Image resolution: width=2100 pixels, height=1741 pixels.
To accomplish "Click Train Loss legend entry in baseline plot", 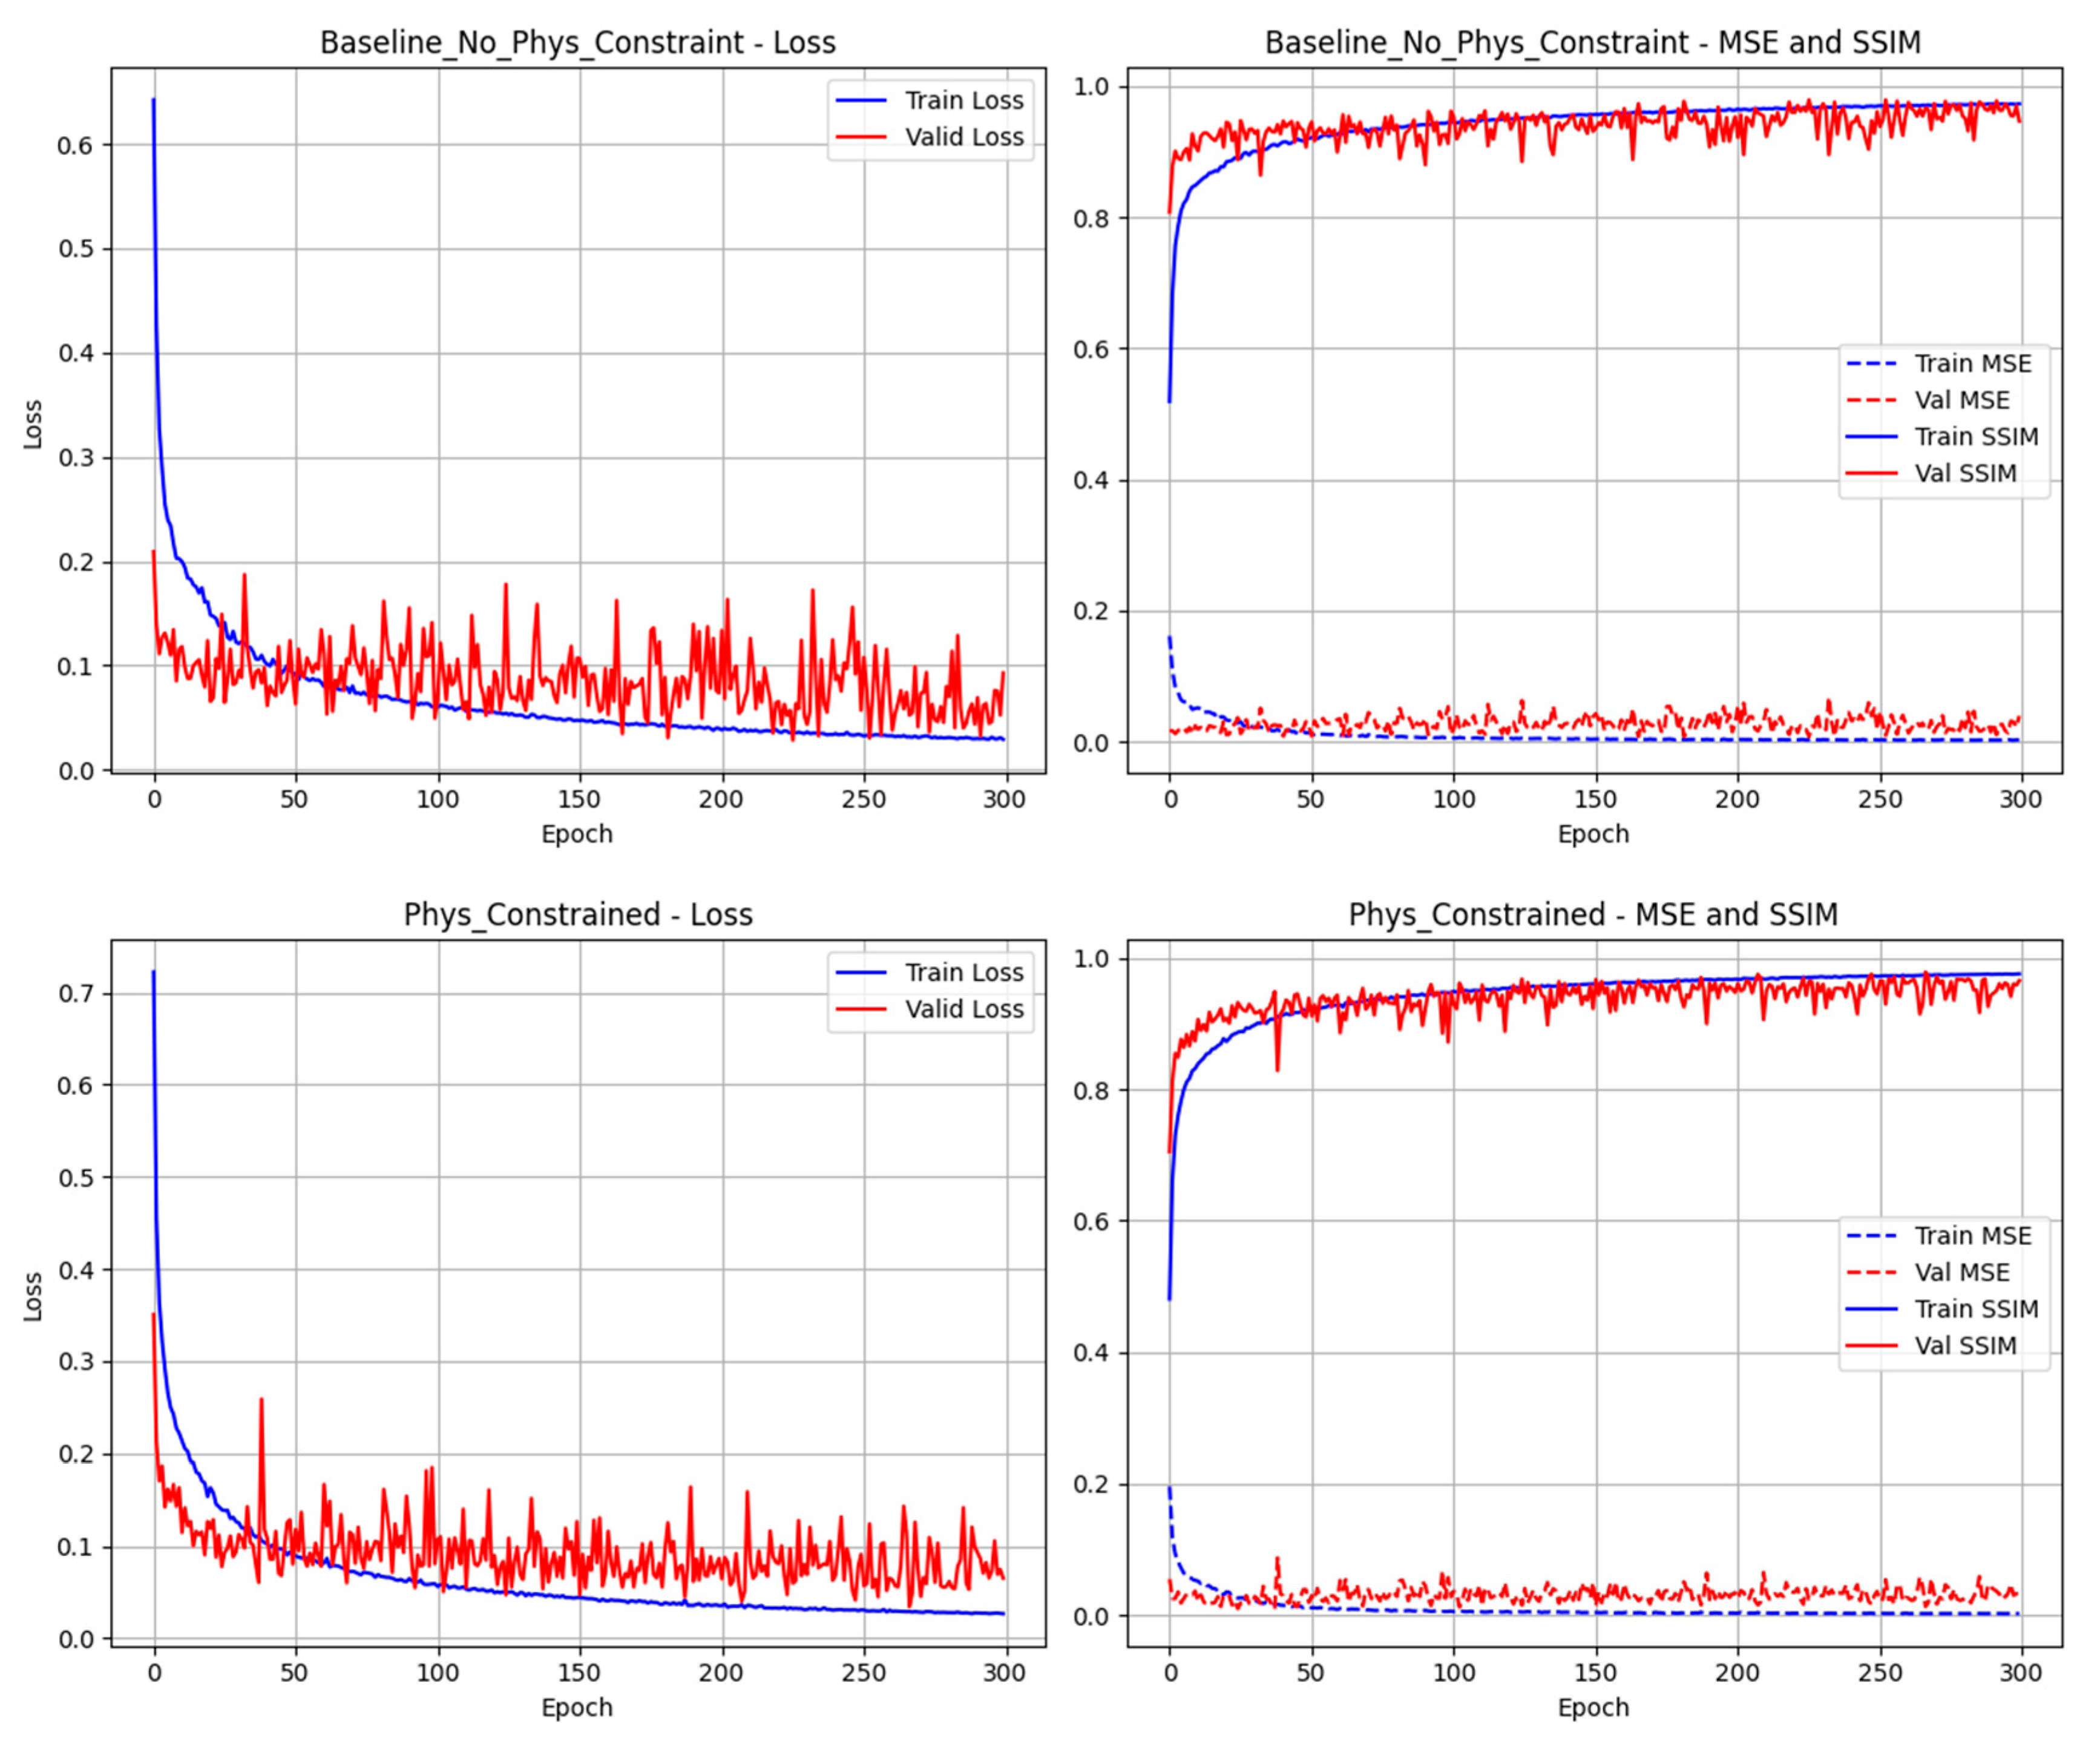I will pos(963,101).
